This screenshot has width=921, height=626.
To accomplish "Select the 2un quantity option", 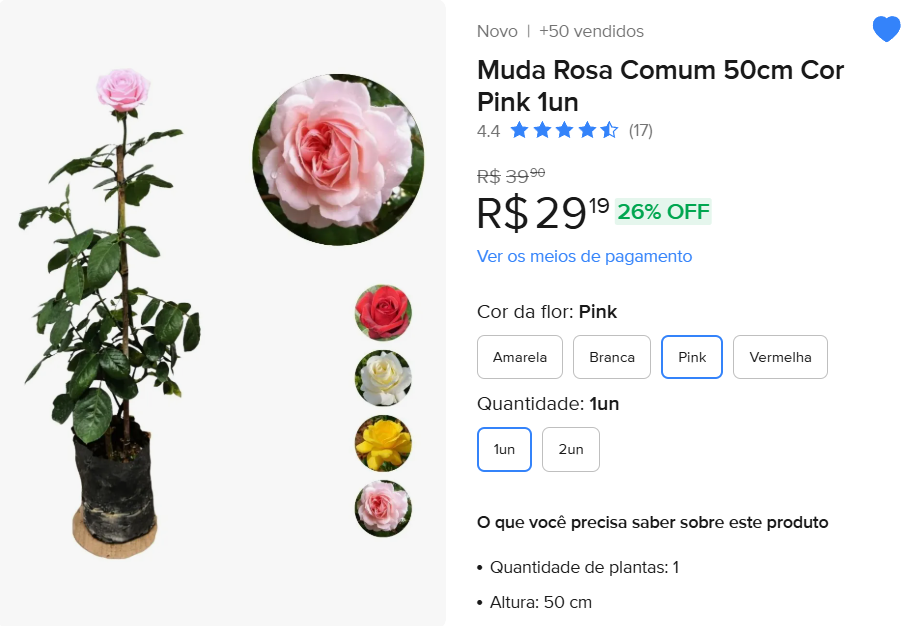I will [571, 449].
